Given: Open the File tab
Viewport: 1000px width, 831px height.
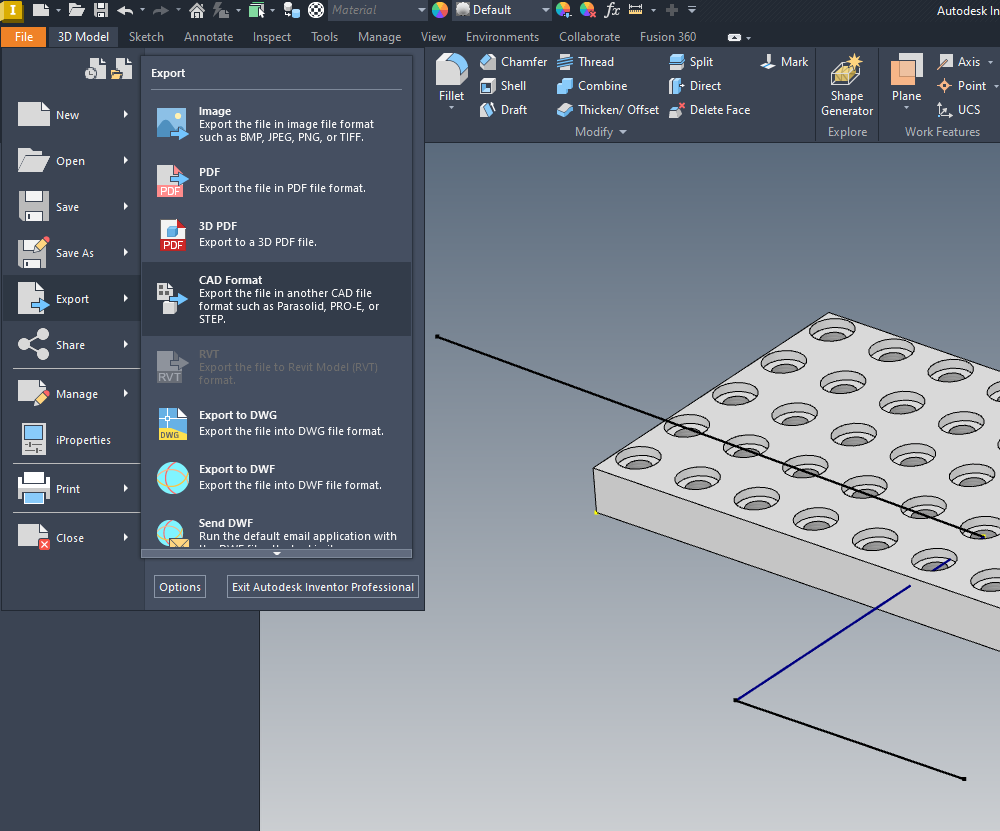Looking at the screenshot, I should tap(24, 37).
